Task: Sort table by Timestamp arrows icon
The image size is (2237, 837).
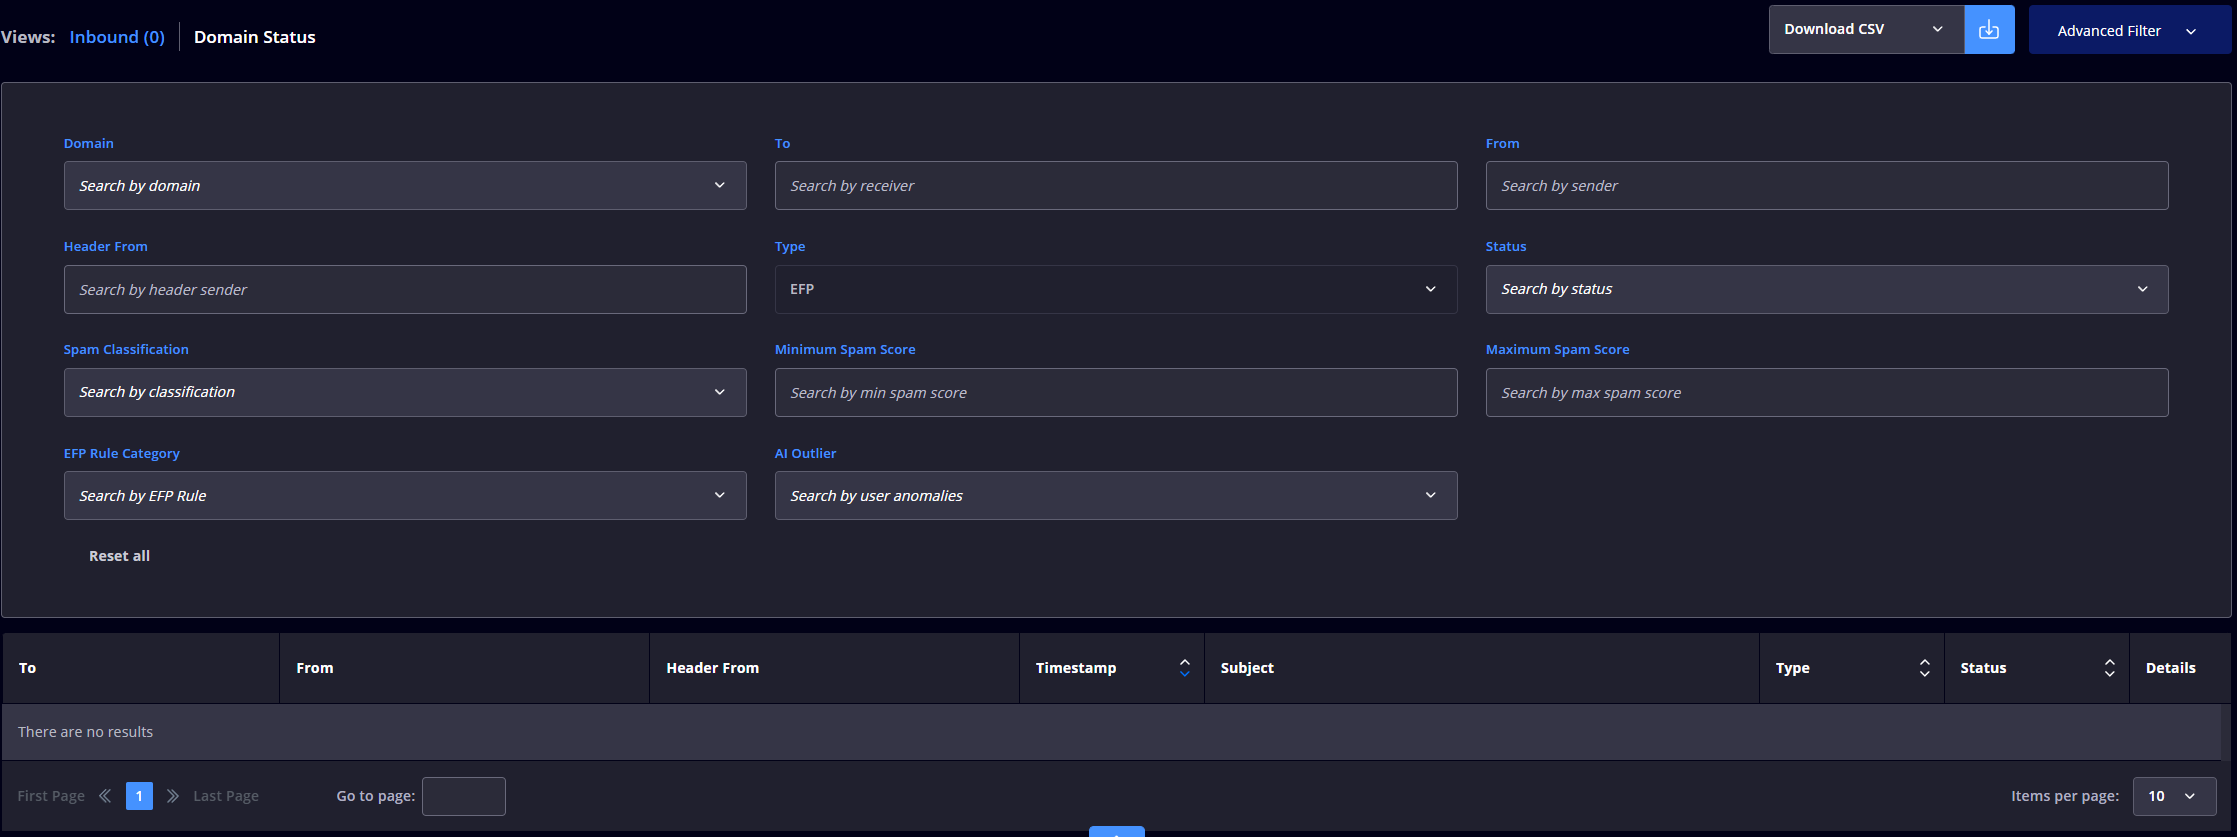Action: click(1185, 668)
